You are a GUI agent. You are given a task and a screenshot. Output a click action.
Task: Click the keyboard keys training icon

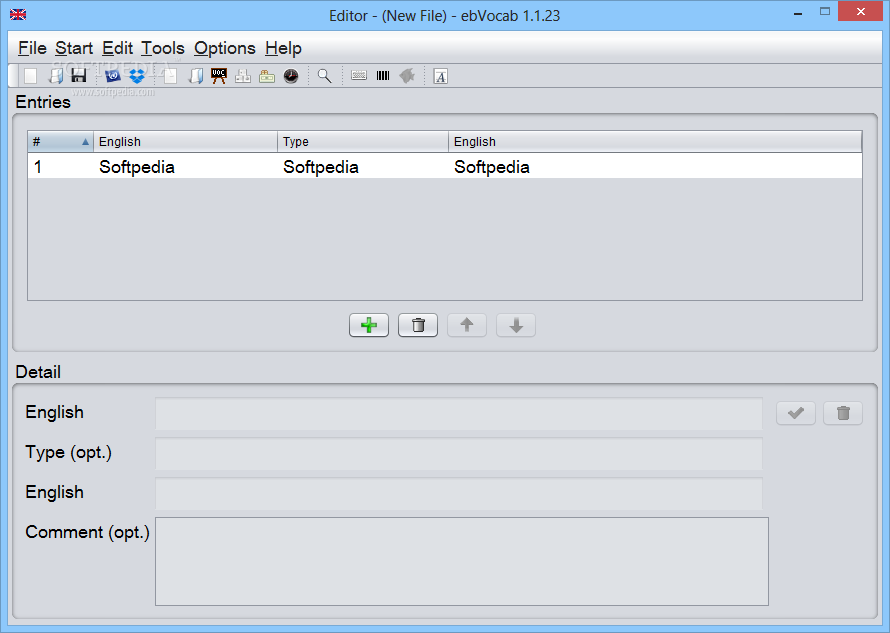(x=243, y=76)
